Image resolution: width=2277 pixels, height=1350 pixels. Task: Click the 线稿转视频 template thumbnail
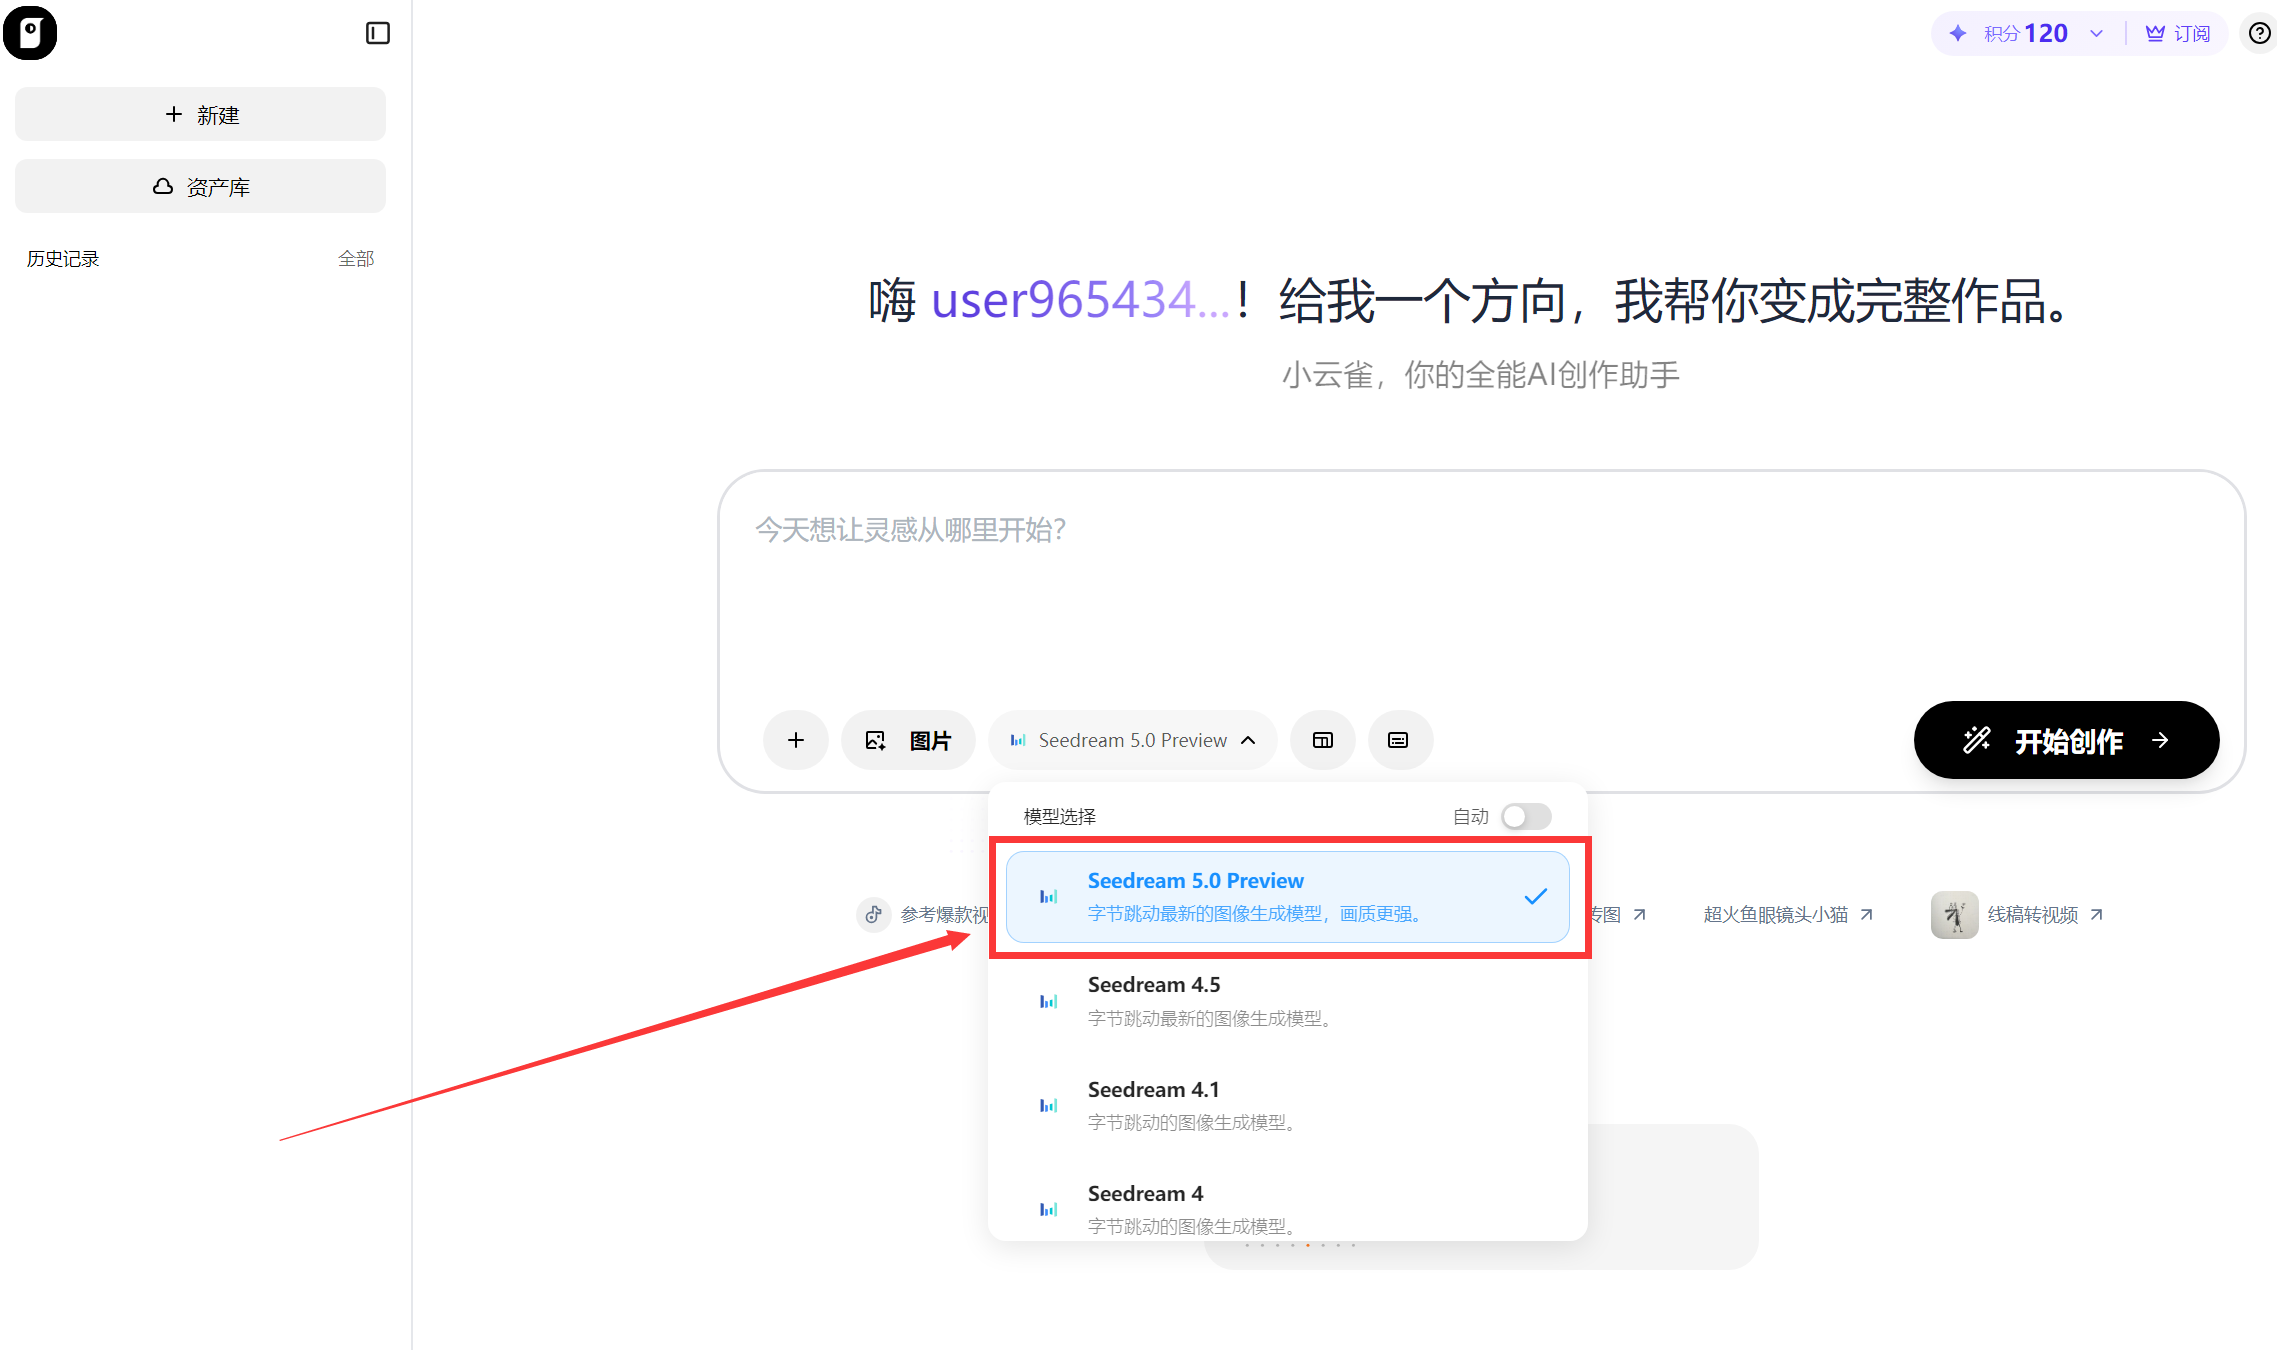click(x=1953, y=914)
